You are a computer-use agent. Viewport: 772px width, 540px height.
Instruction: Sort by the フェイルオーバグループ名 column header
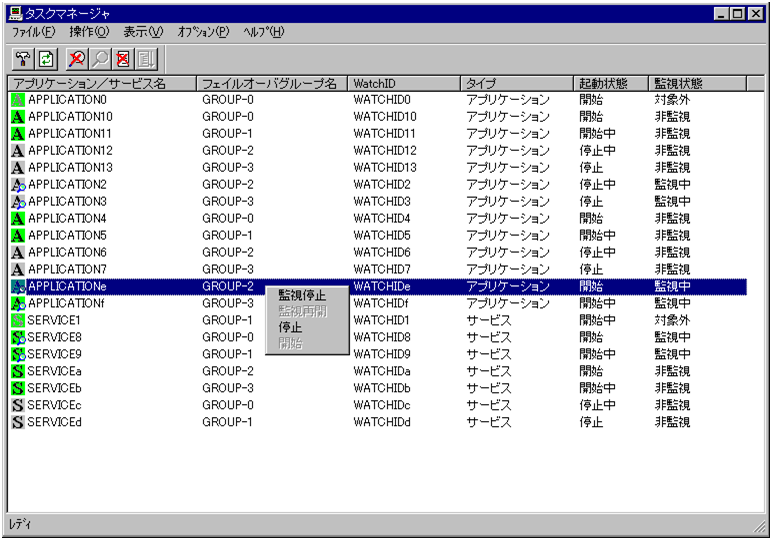tap(271, 83)
